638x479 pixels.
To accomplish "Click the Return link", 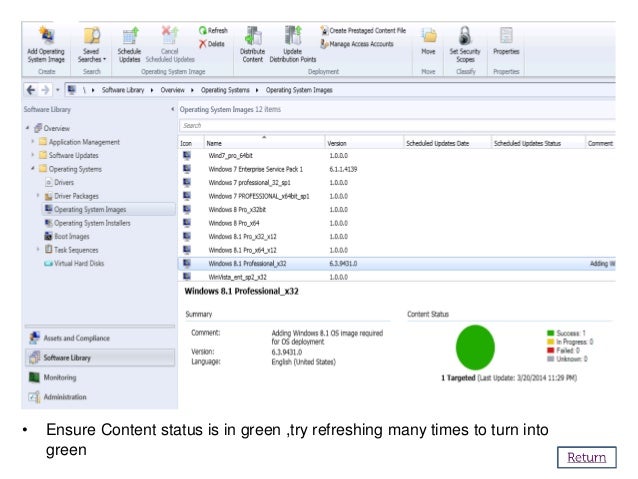I will (586, 458).
